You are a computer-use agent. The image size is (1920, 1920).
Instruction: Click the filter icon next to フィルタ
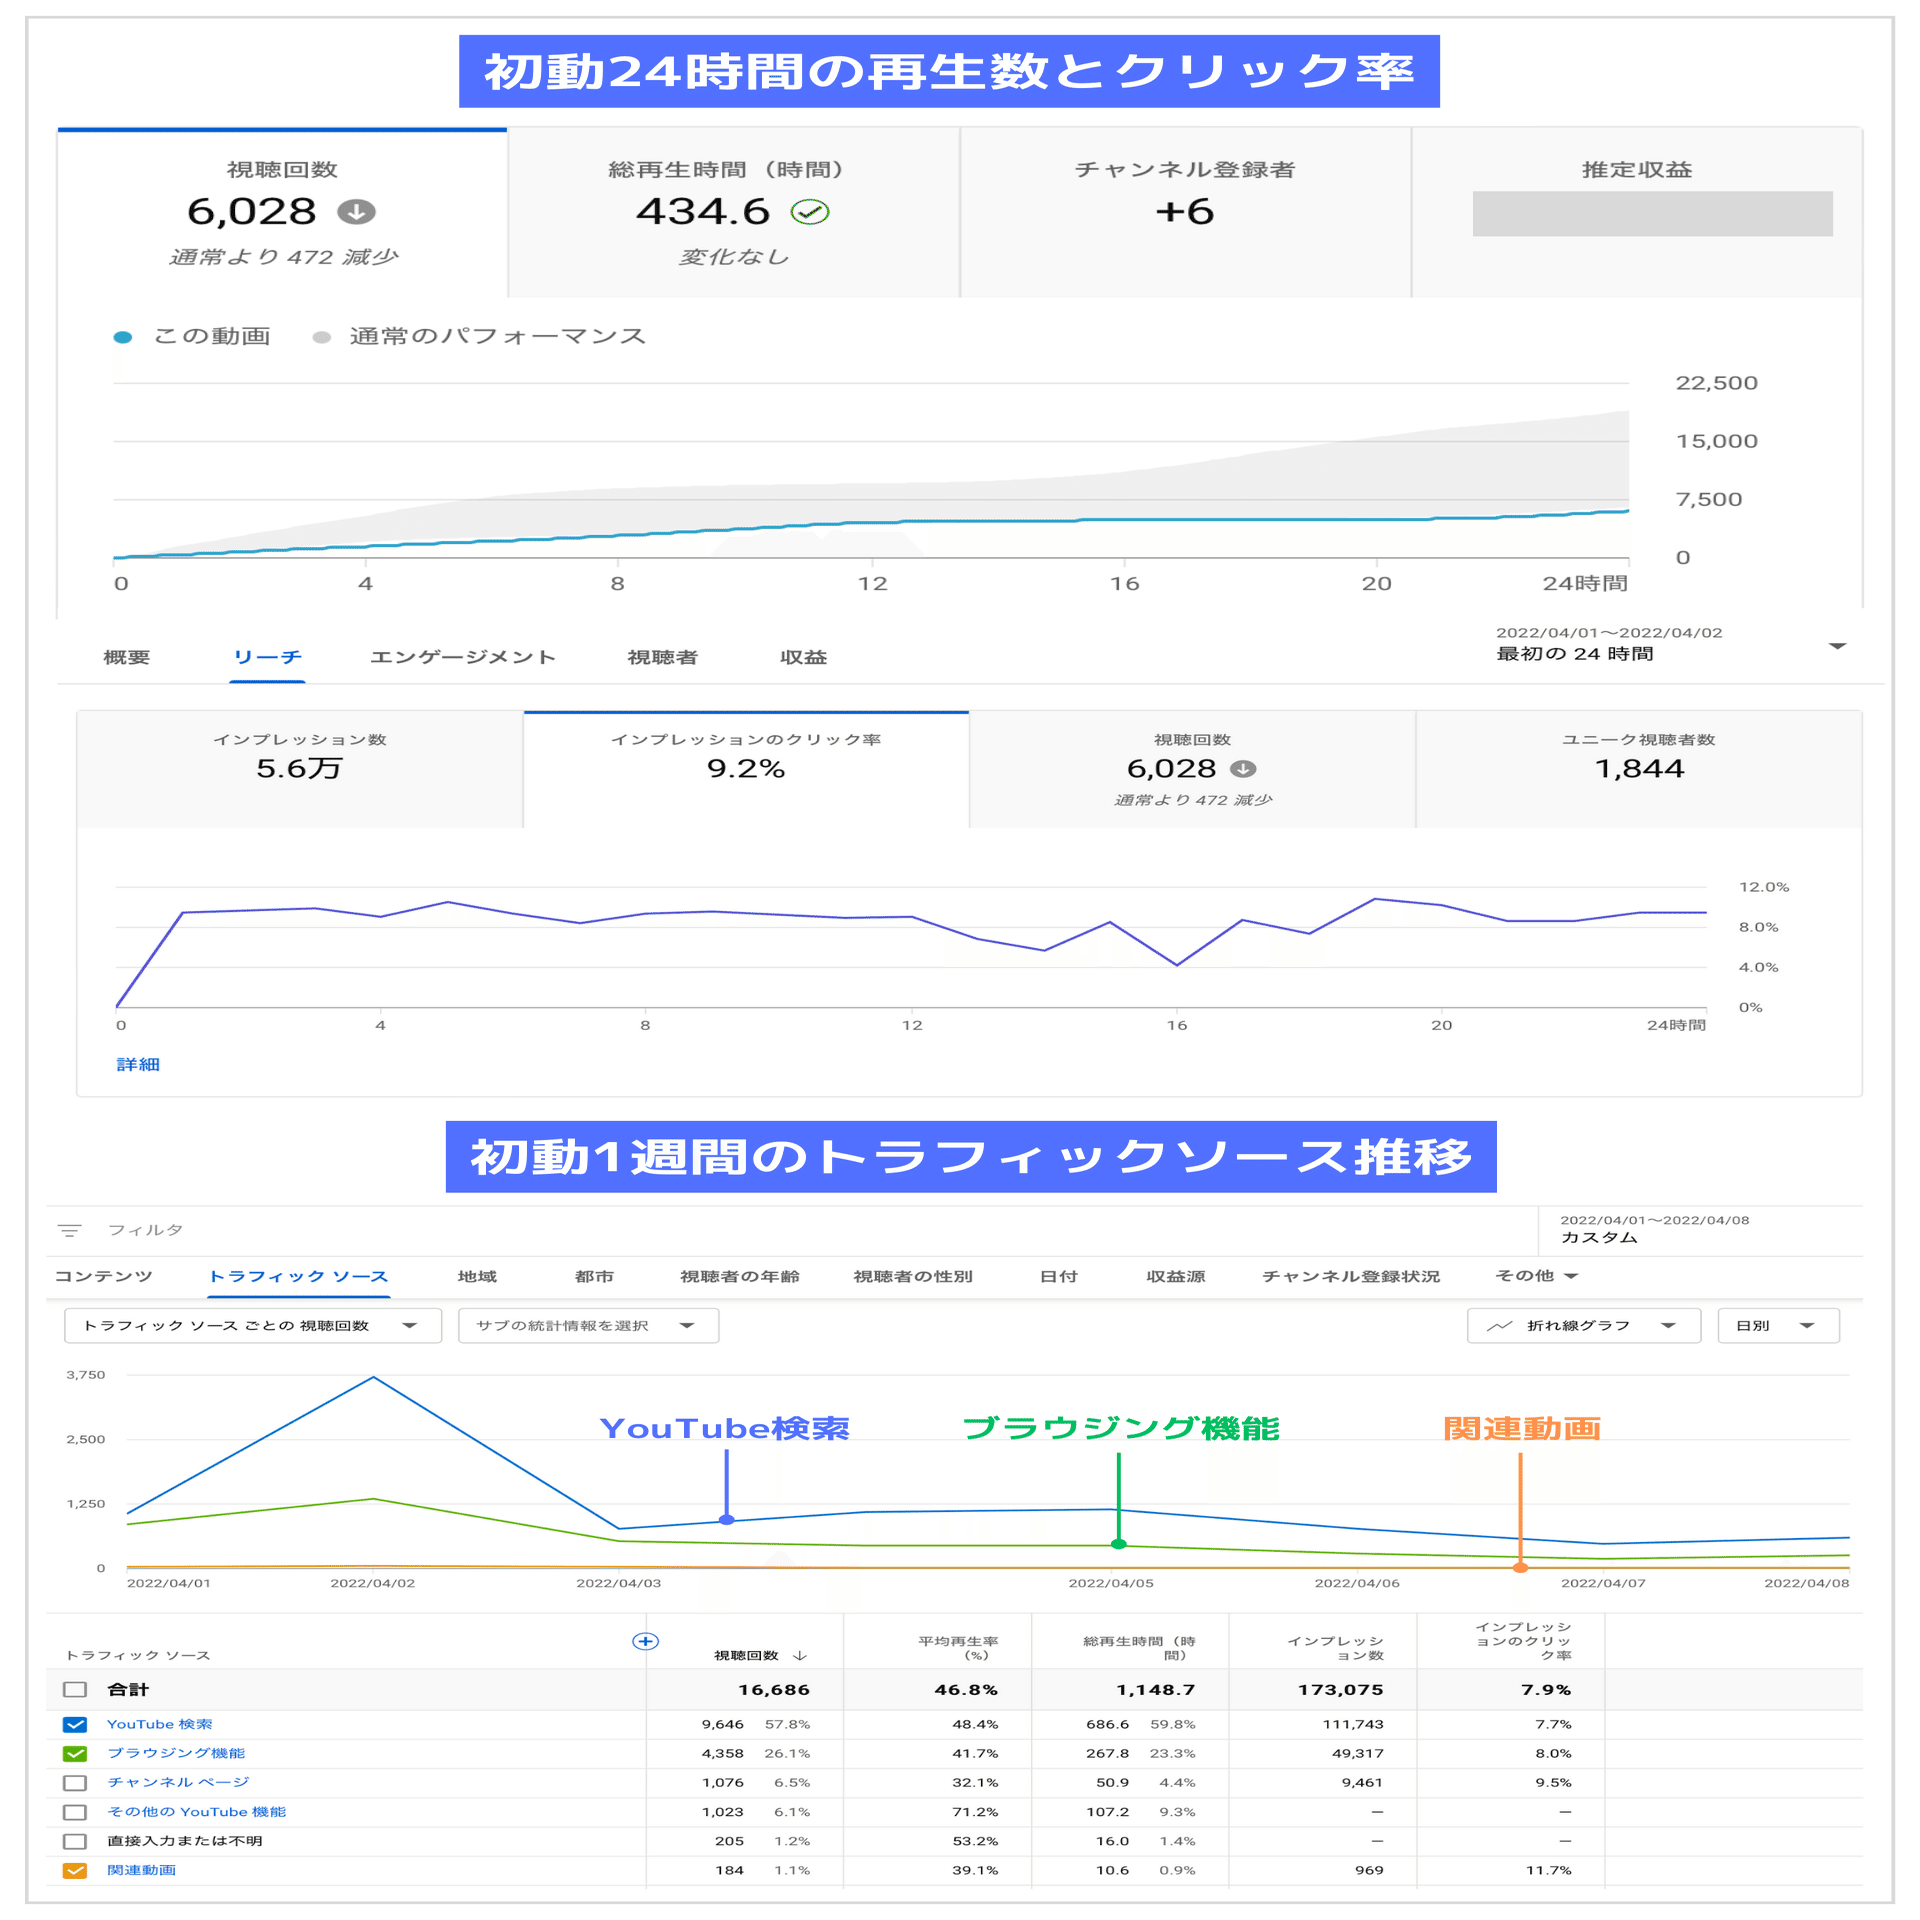[70, 1230]
